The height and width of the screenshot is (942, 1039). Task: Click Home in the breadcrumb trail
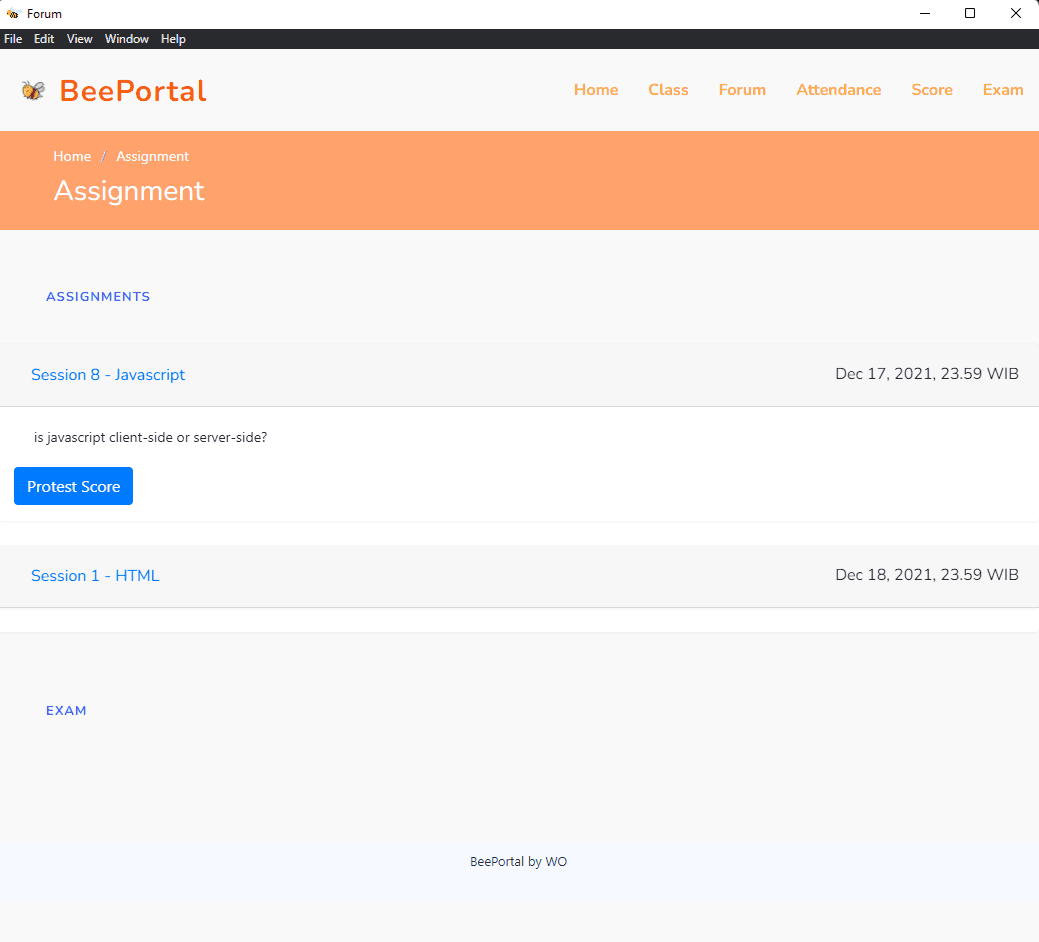pyautogui.click(x=72, y=156)
